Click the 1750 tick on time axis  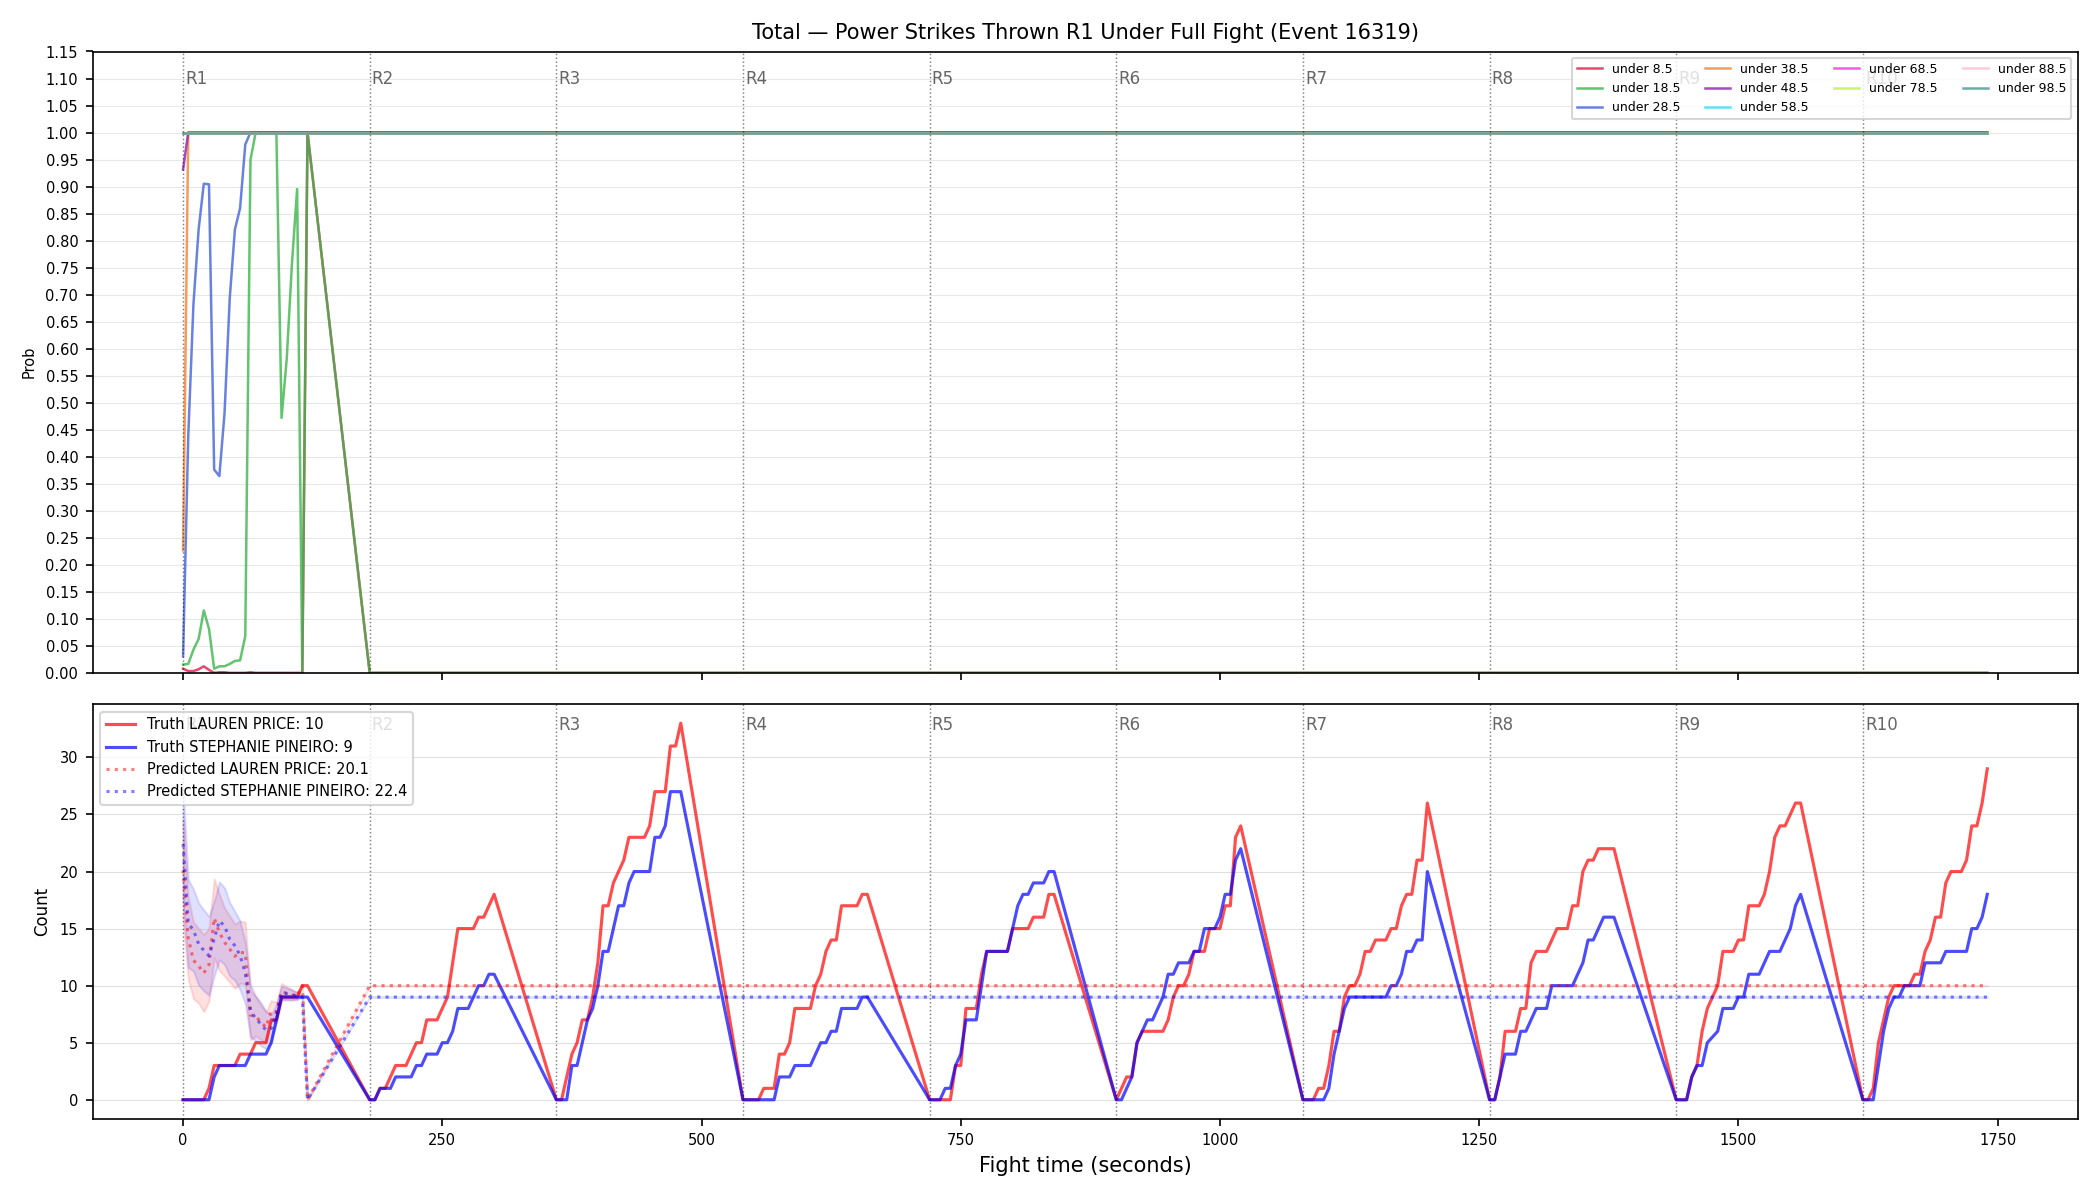(1998, 1139)
